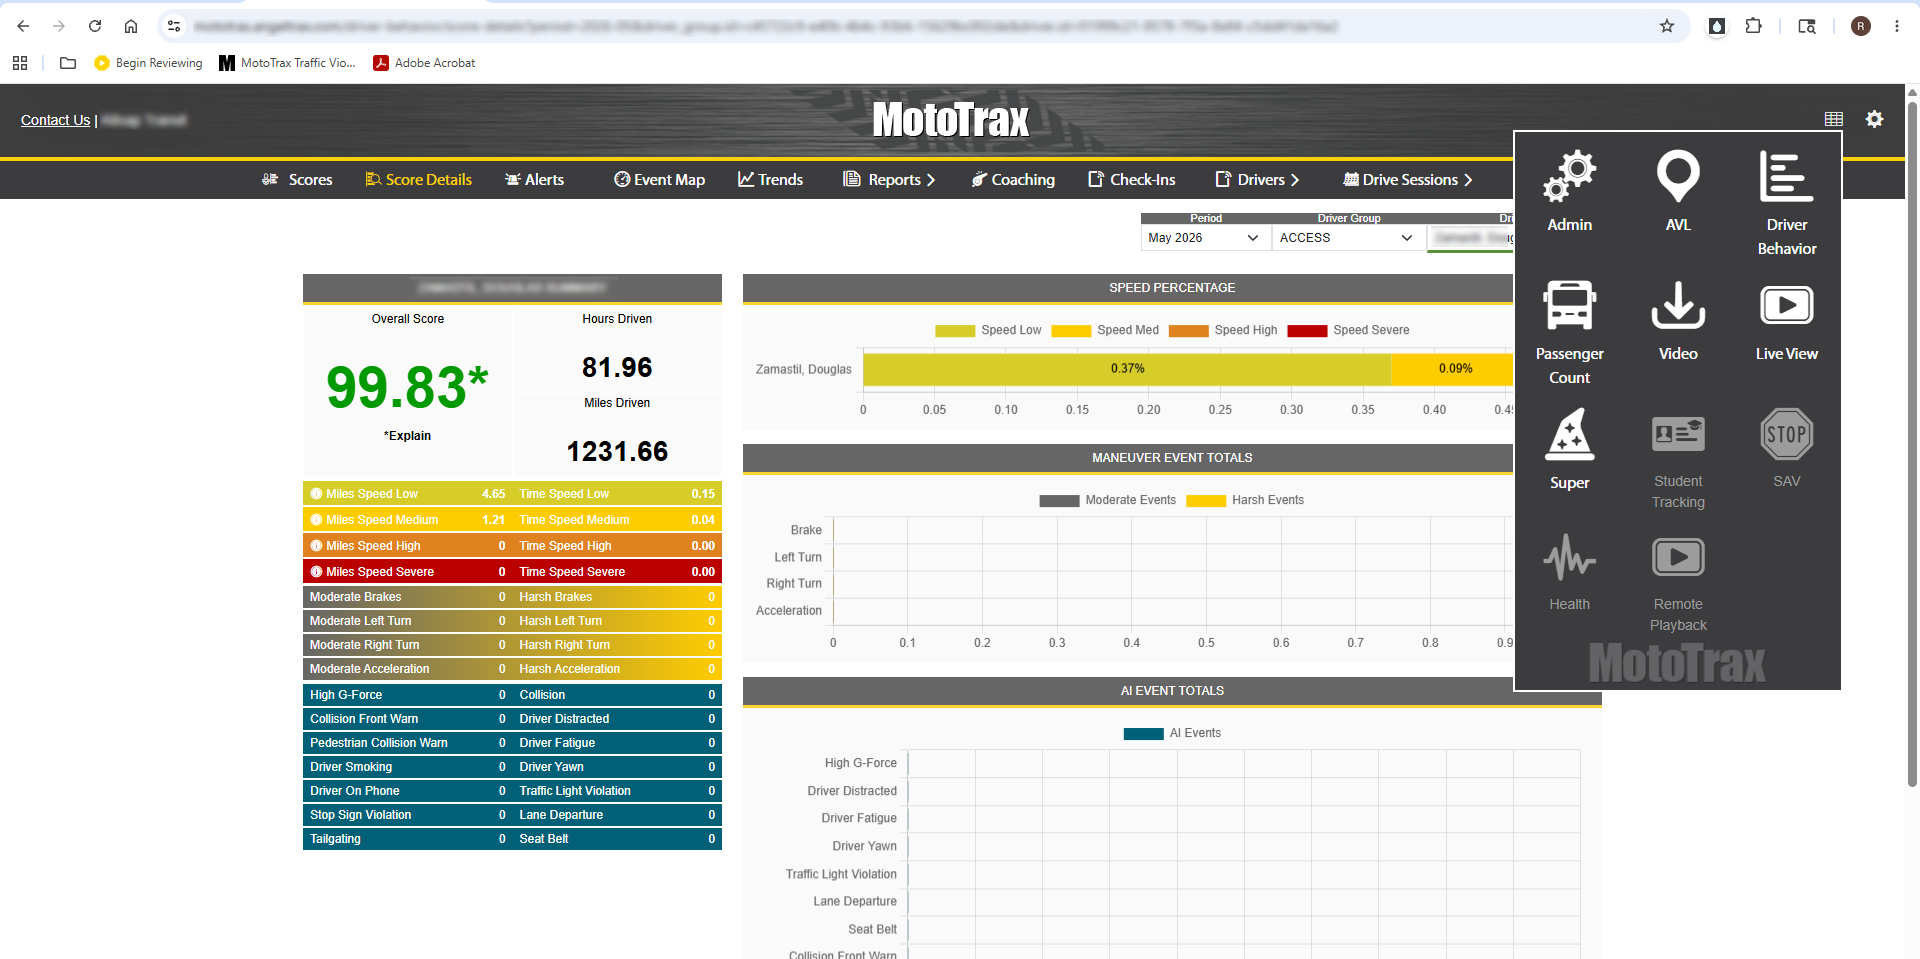Click the info icon beside Miles Speed Medium

point(316,520)
